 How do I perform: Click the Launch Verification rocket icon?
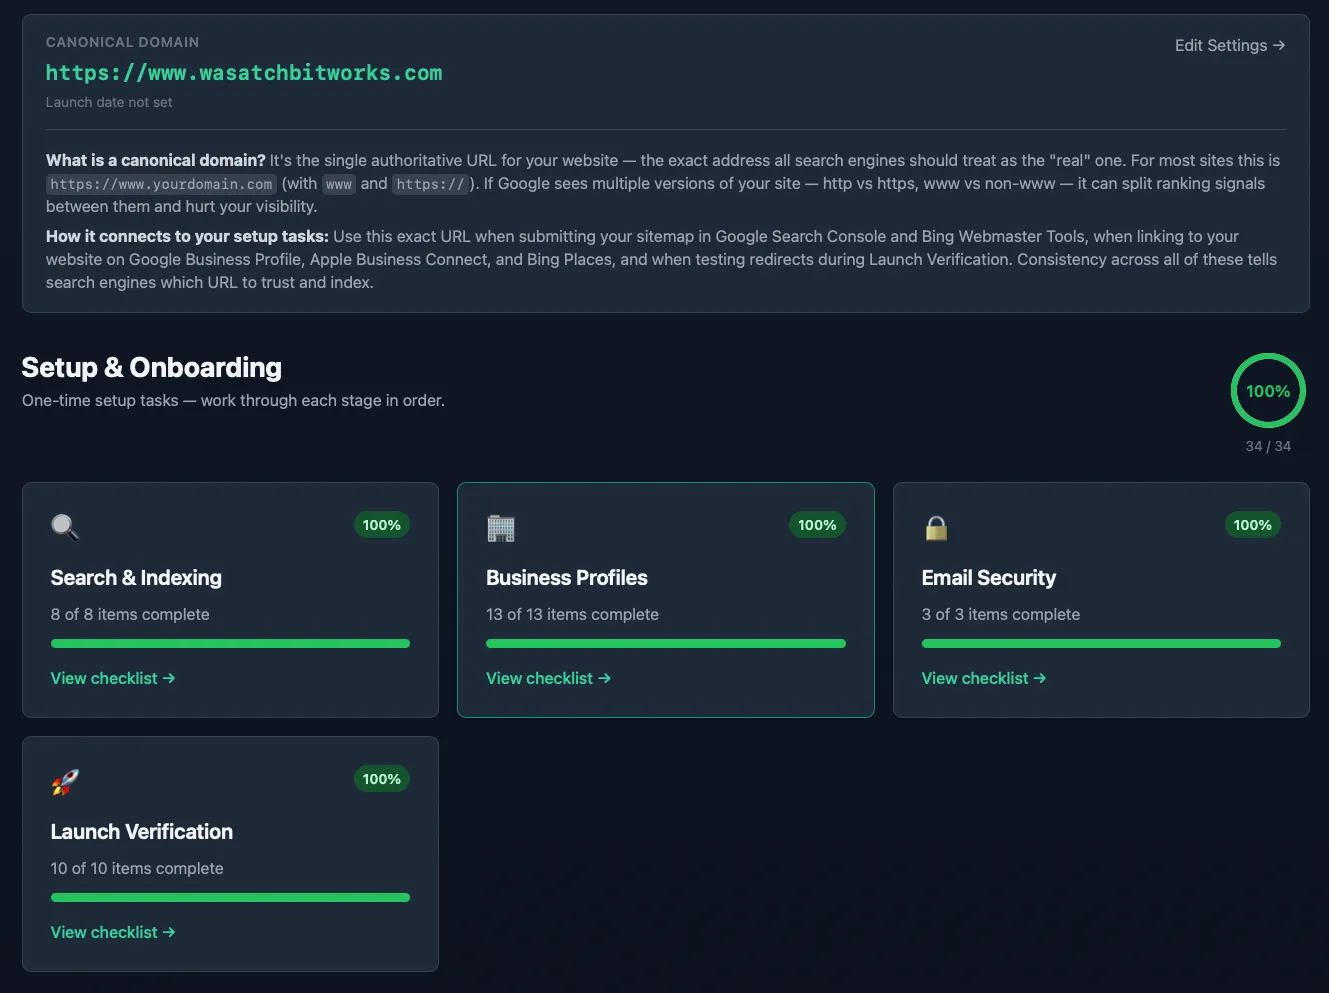65,781
